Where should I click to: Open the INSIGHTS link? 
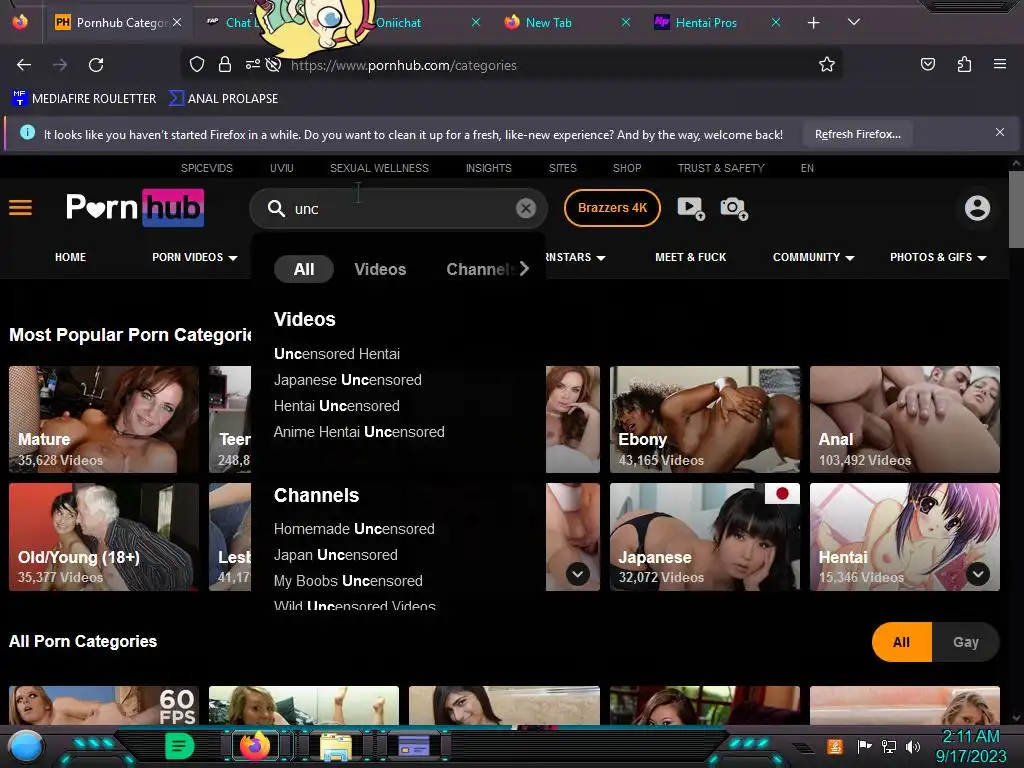[x=488, y=168]
